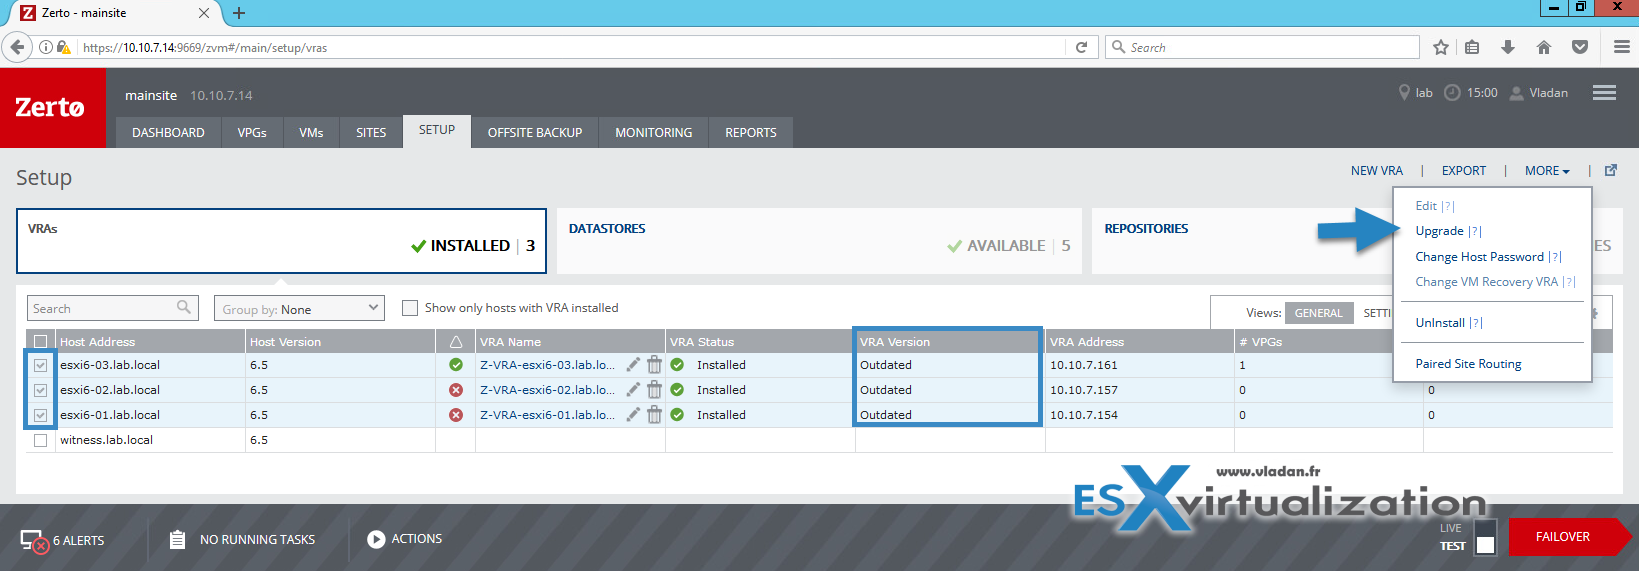Click the VRA address 10.10.7.161 cell
The height and width of the screenshot is (571, 1639).
point(1140,365)
